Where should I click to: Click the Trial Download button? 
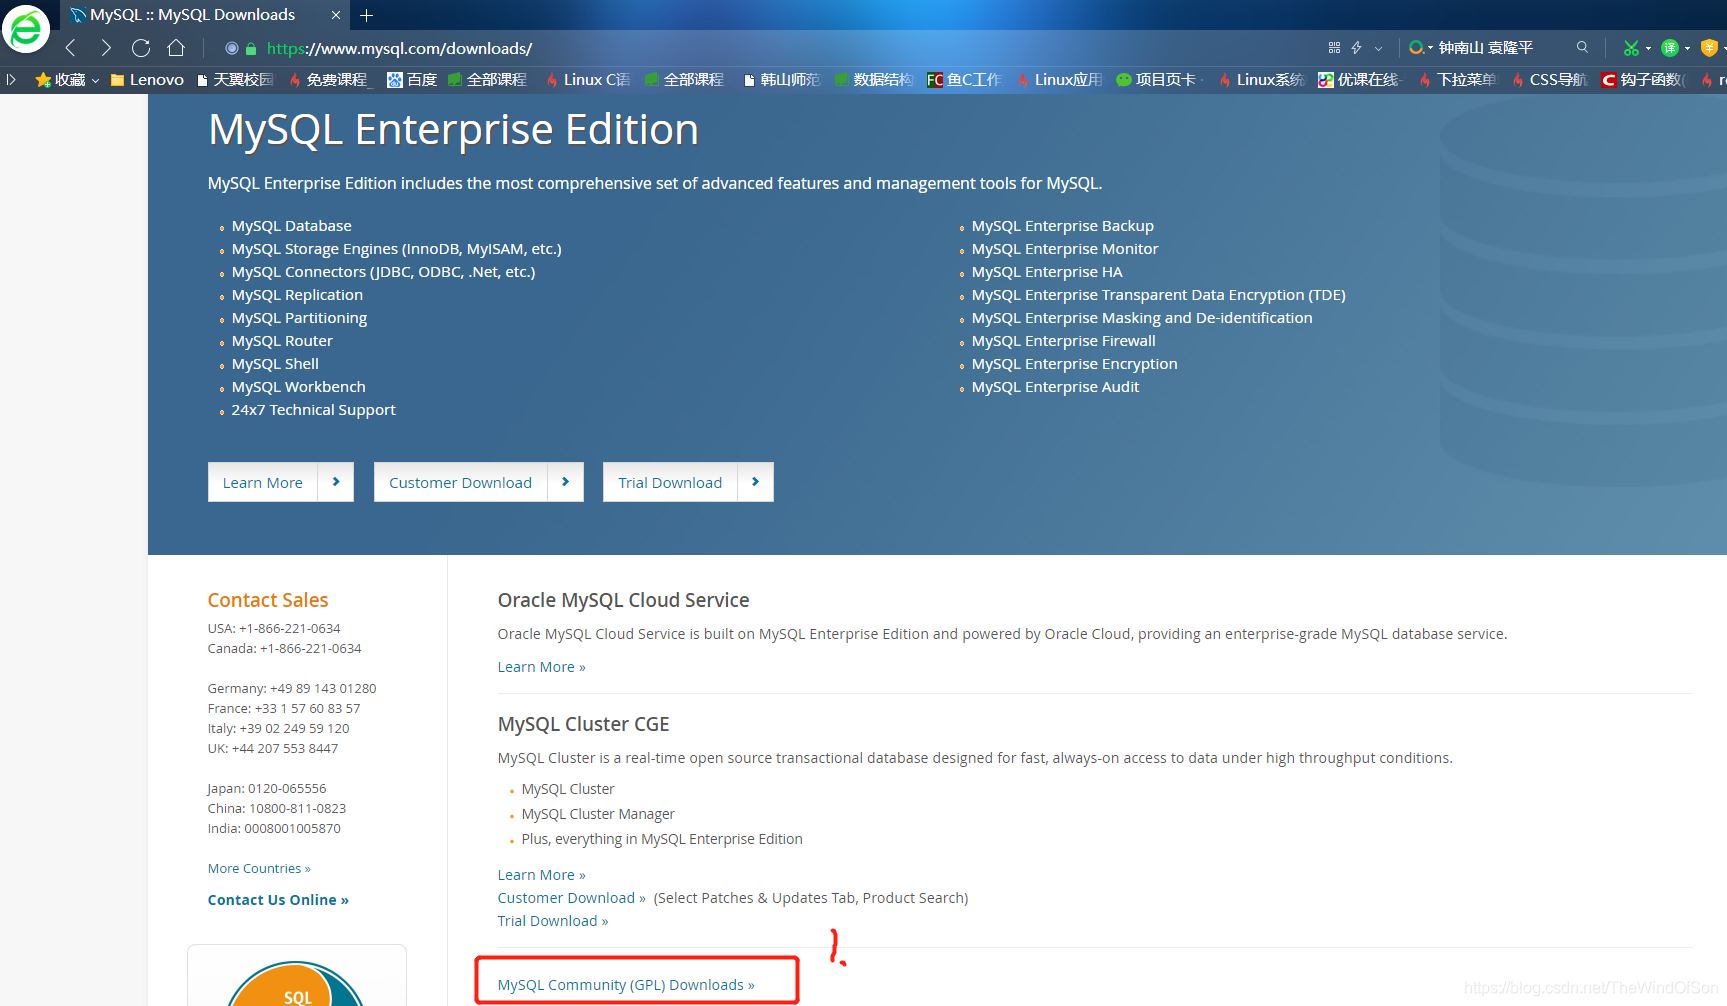(x=670, y=482)
